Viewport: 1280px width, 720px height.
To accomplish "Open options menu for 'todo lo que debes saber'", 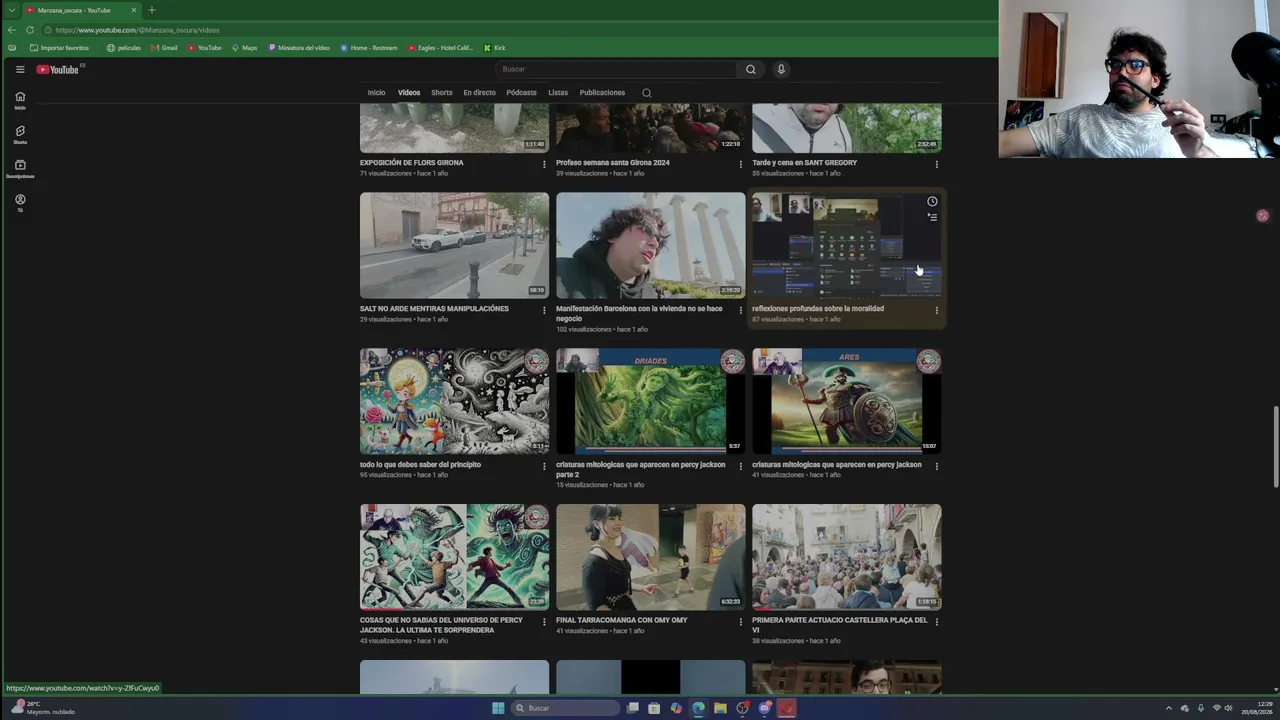I will click(x=544, y=466).
